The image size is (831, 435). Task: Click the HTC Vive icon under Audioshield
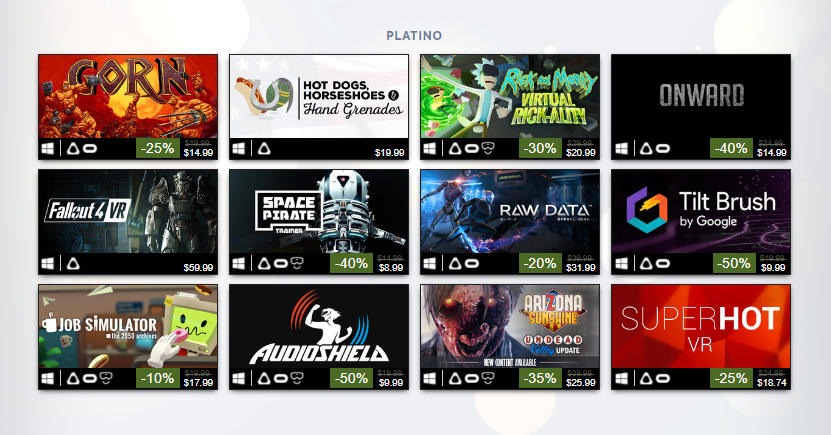click(x=264, y=378)
